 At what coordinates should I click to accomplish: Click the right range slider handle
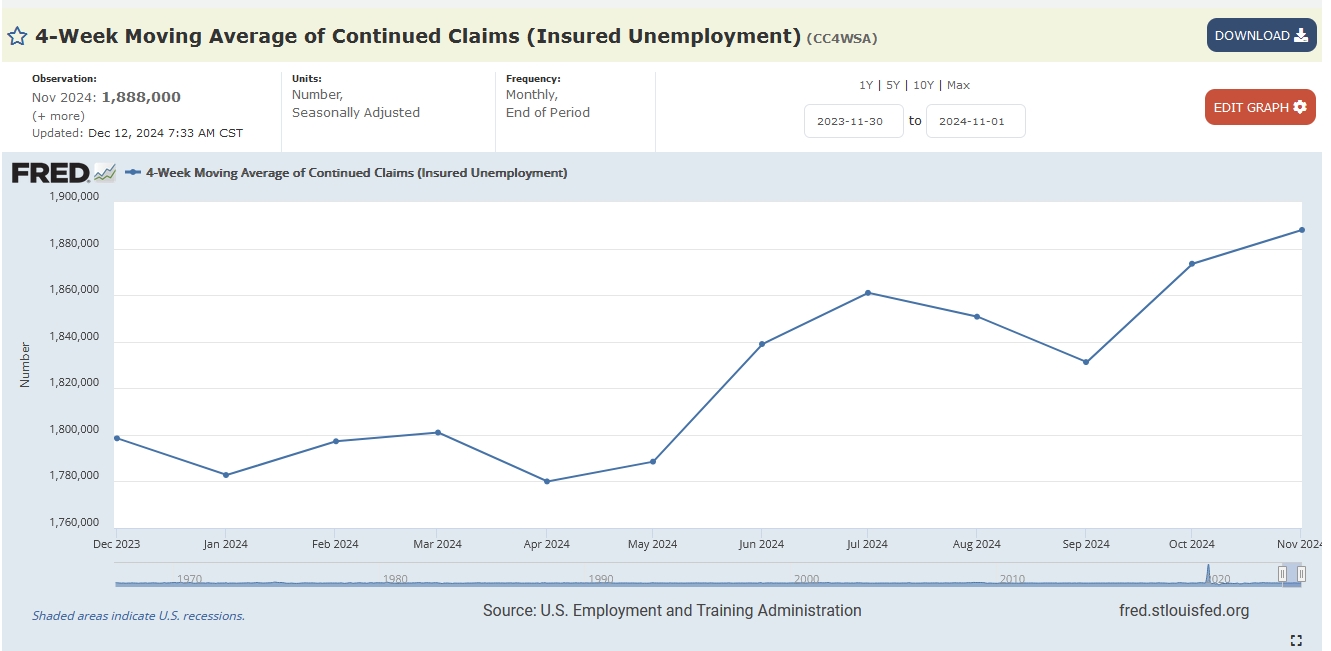(x=1301, y=573)
